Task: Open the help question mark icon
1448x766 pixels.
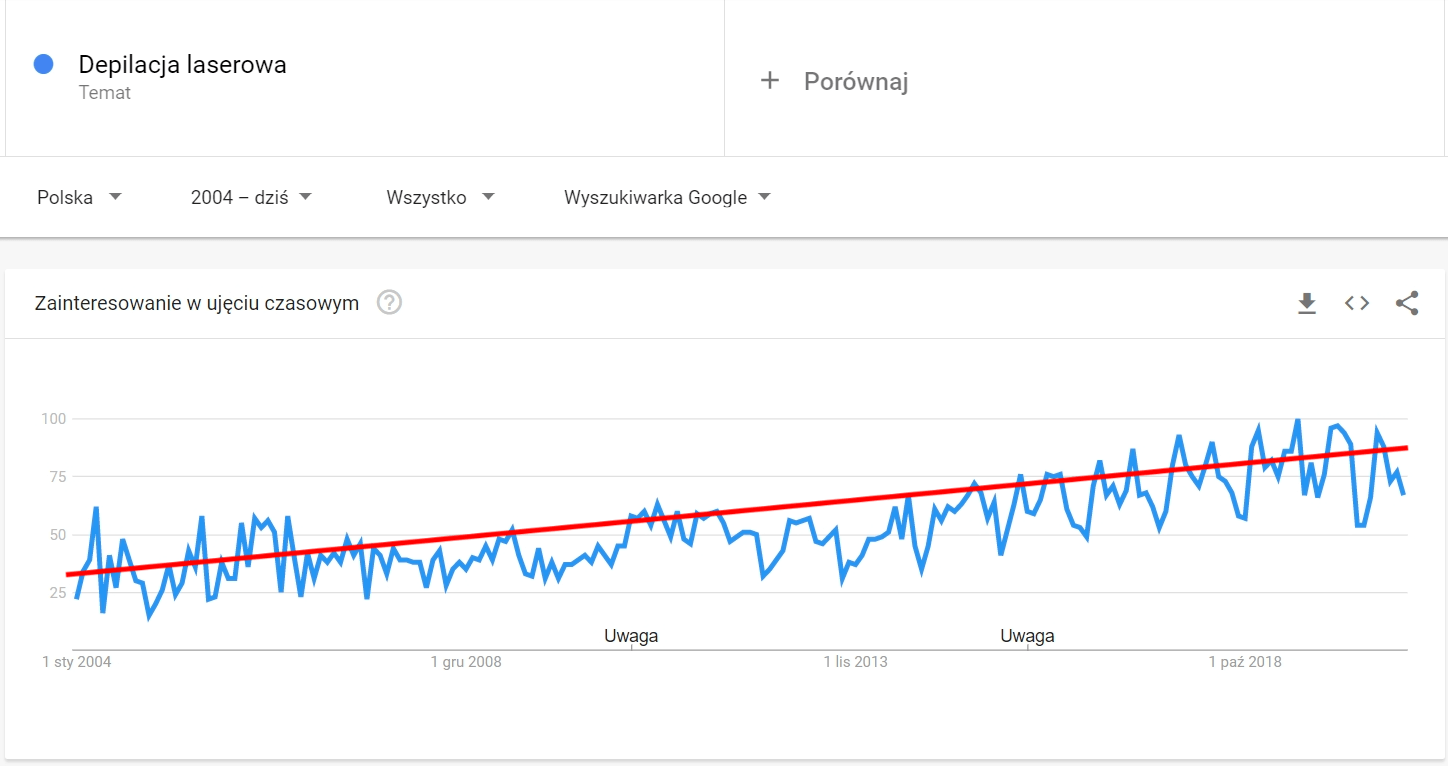Action: (x=389, y=303)
